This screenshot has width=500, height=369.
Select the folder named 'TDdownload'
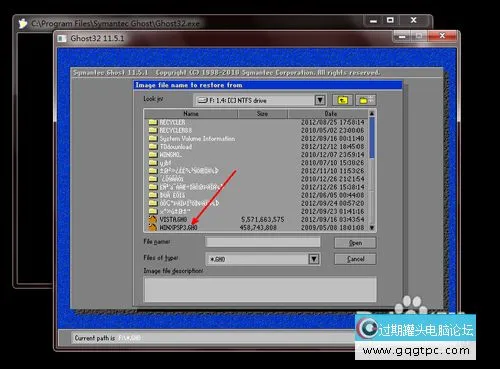tap(176, 146)
